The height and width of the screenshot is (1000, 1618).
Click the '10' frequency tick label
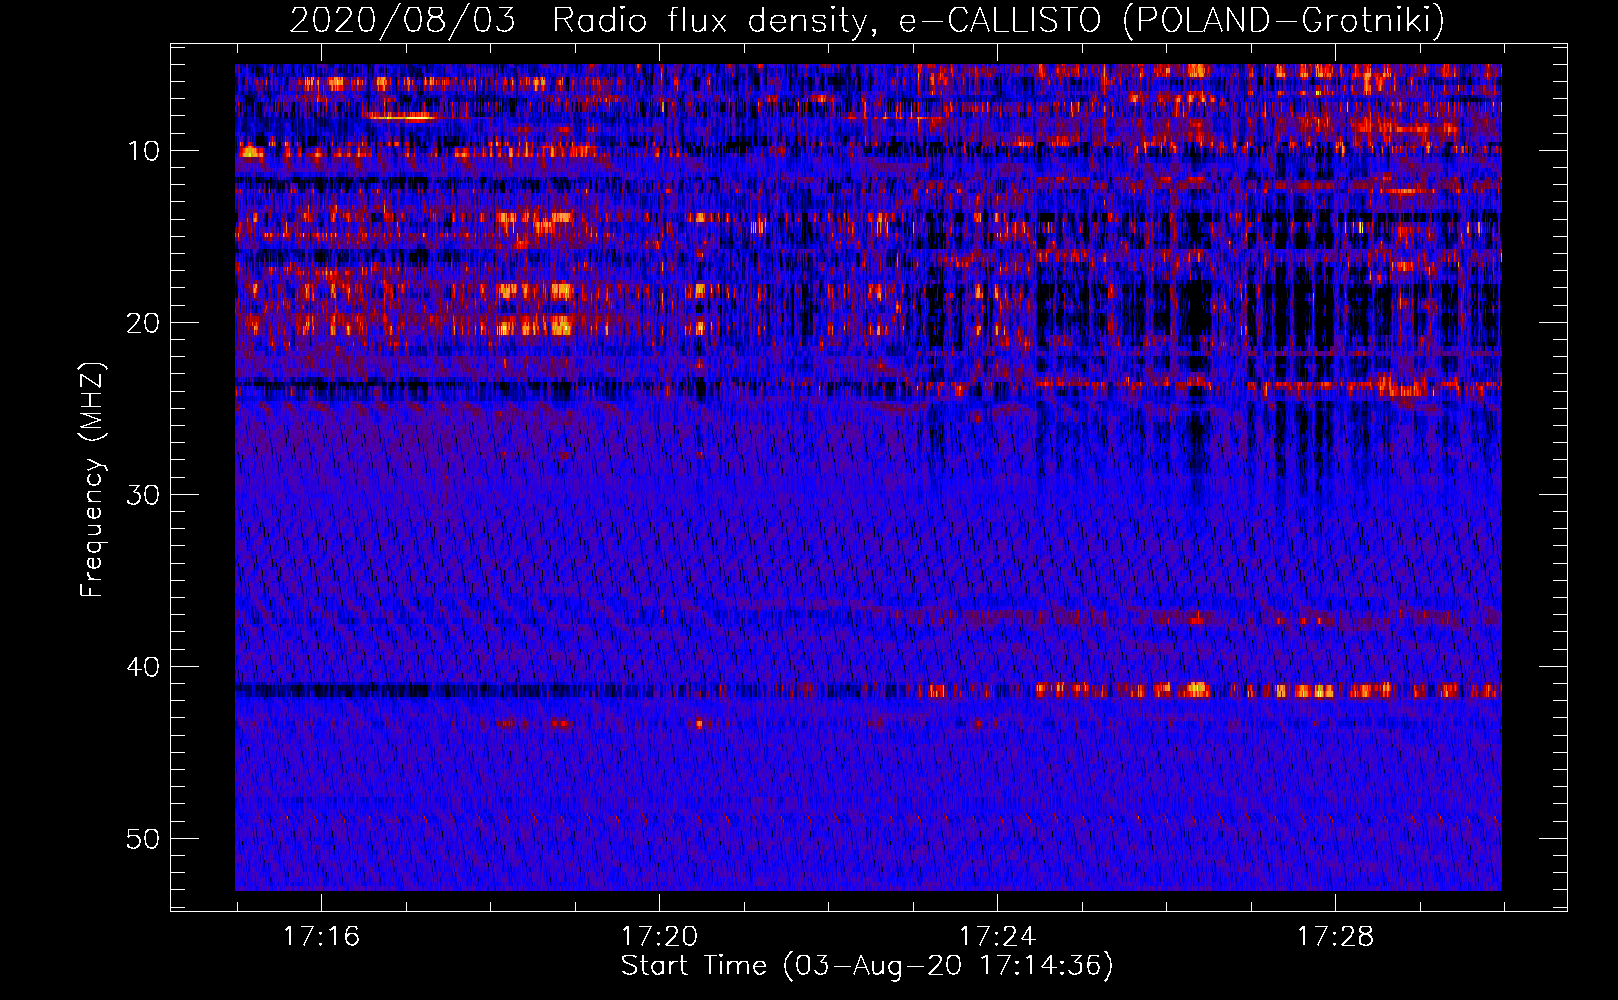point(144,151)
